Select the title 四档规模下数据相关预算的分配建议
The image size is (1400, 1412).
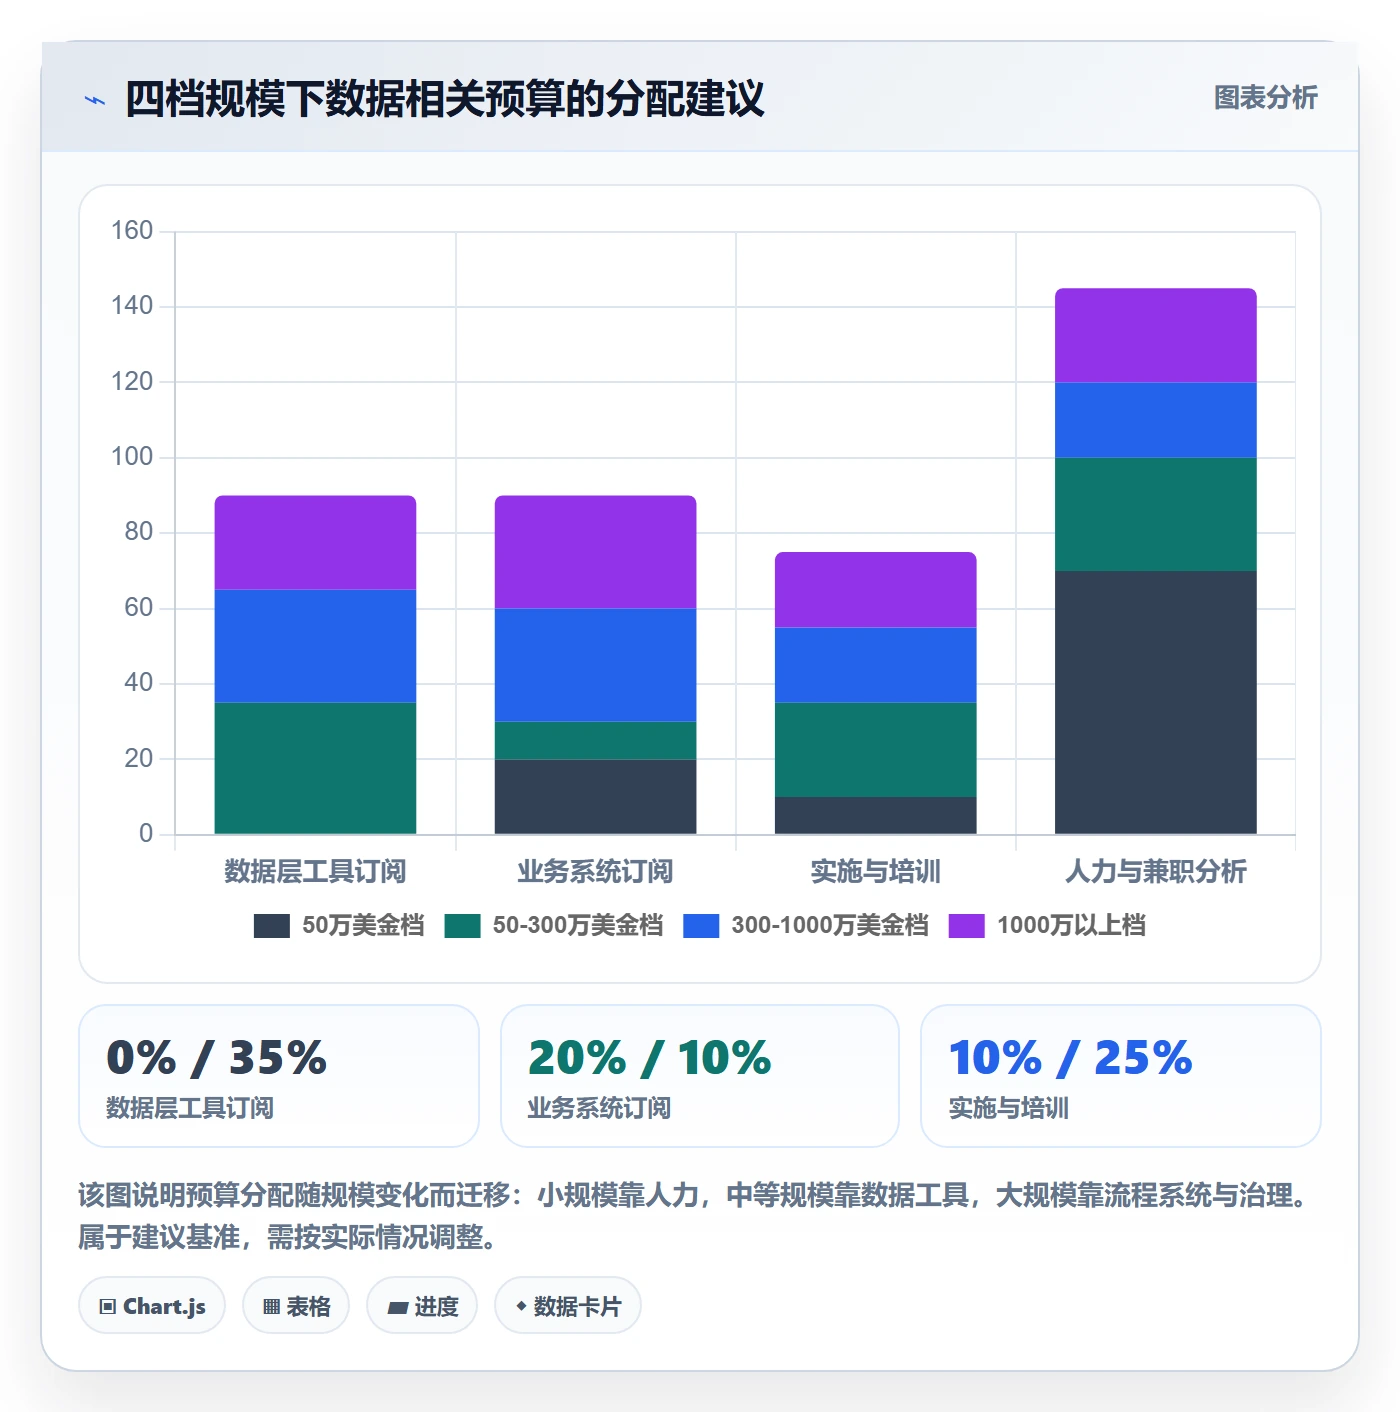coord(445,99)
